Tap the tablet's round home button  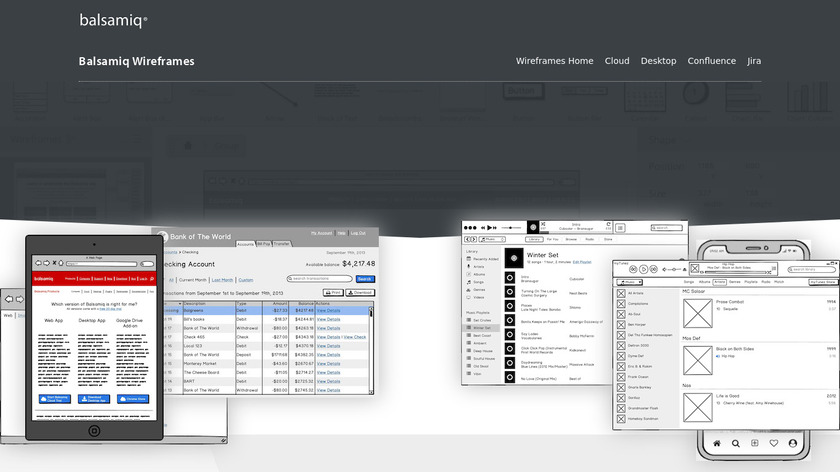tap(94, 431)
